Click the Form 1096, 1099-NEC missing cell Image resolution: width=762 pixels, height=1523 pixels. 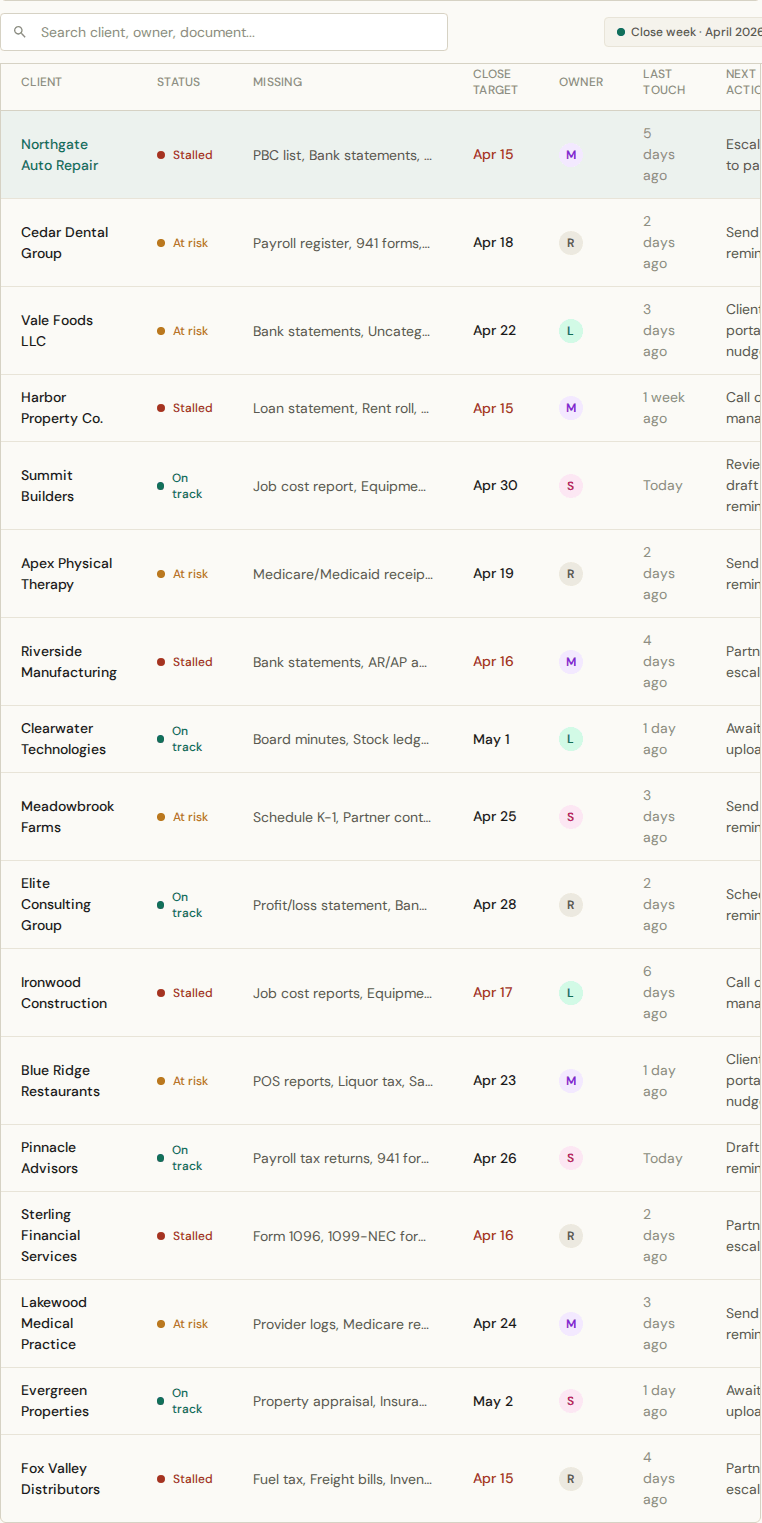pyautogui.click(x=341, y=1236)
